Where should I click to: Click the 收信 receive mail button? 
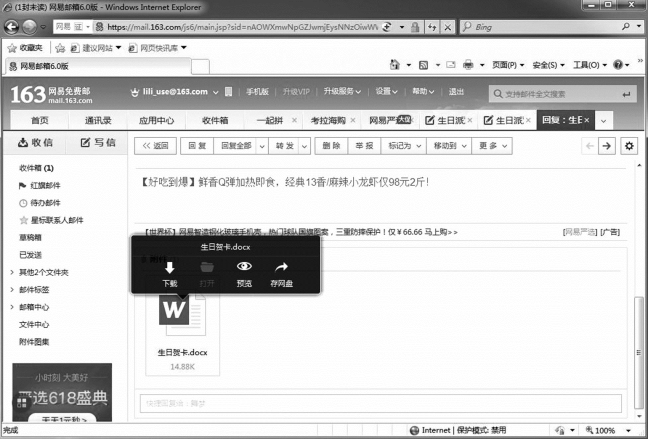point(35,143)
